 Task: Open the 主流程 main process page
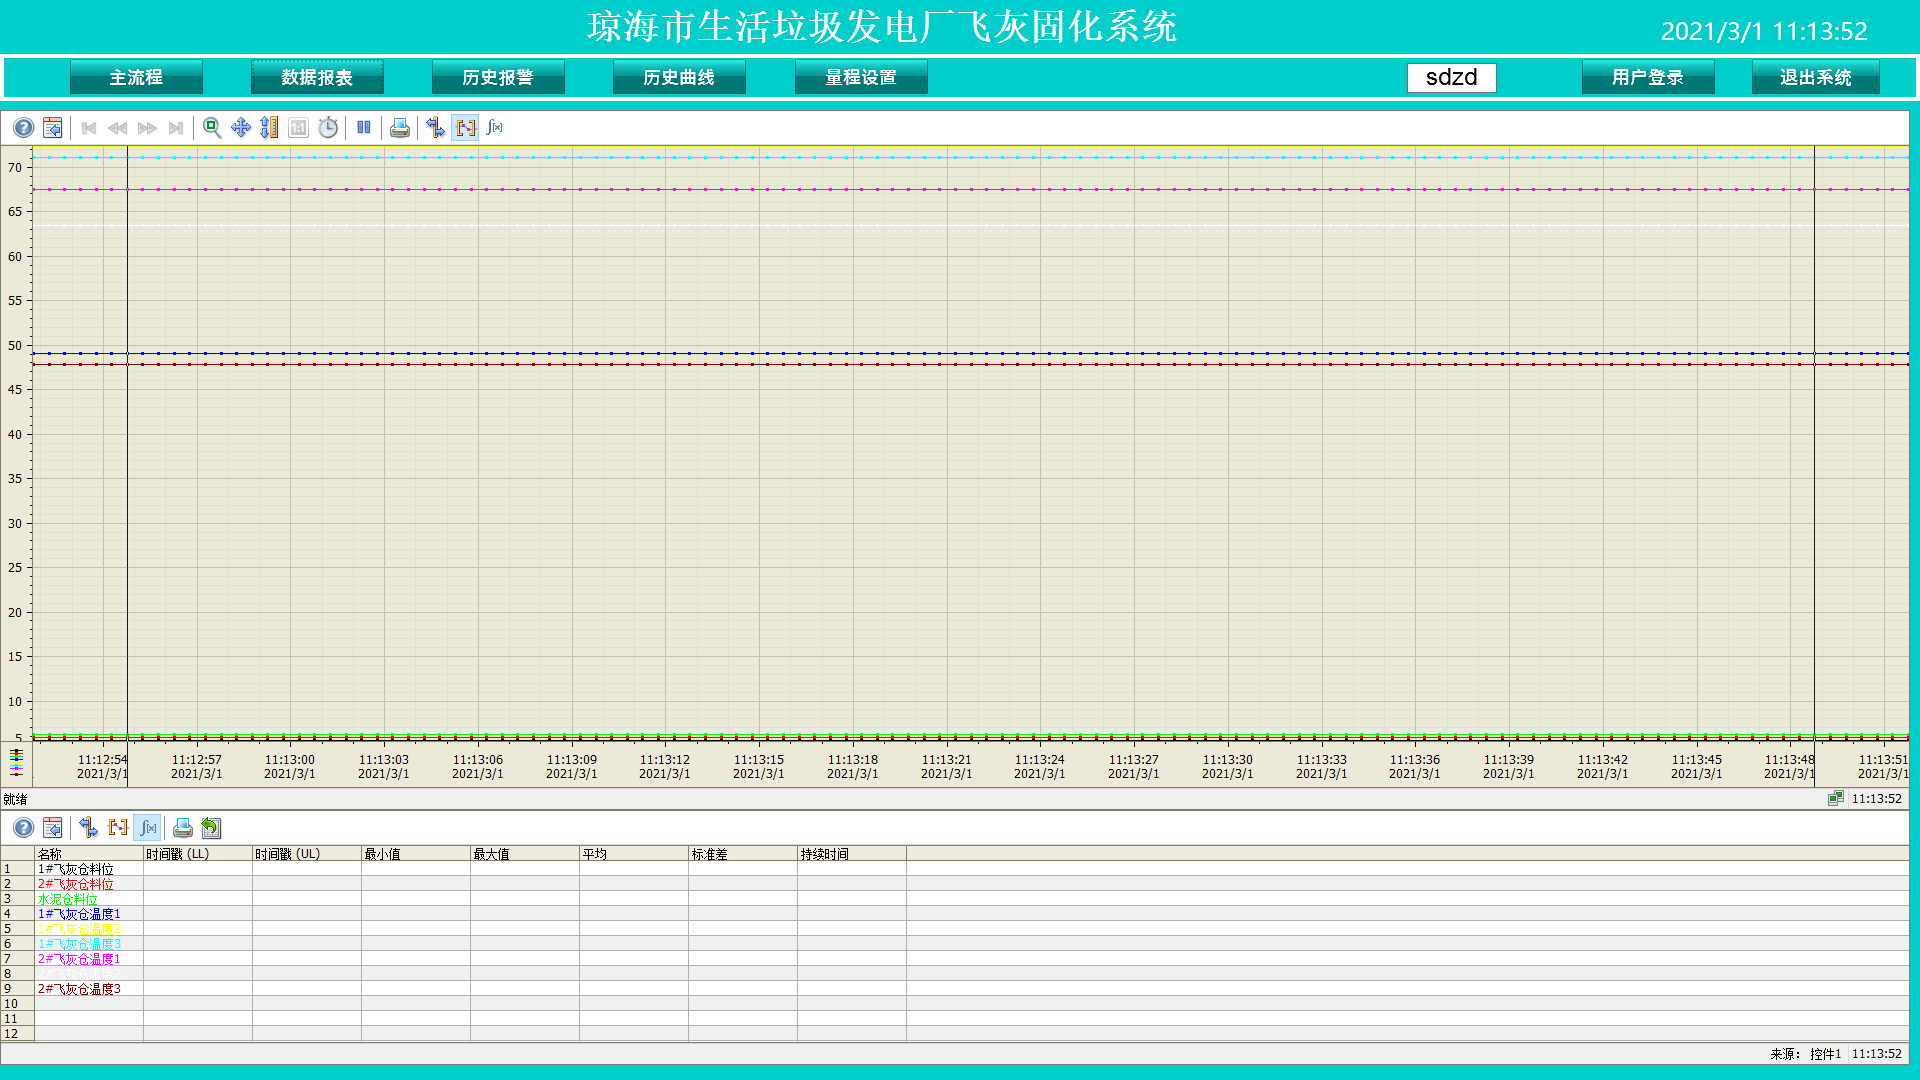[136, 78]
